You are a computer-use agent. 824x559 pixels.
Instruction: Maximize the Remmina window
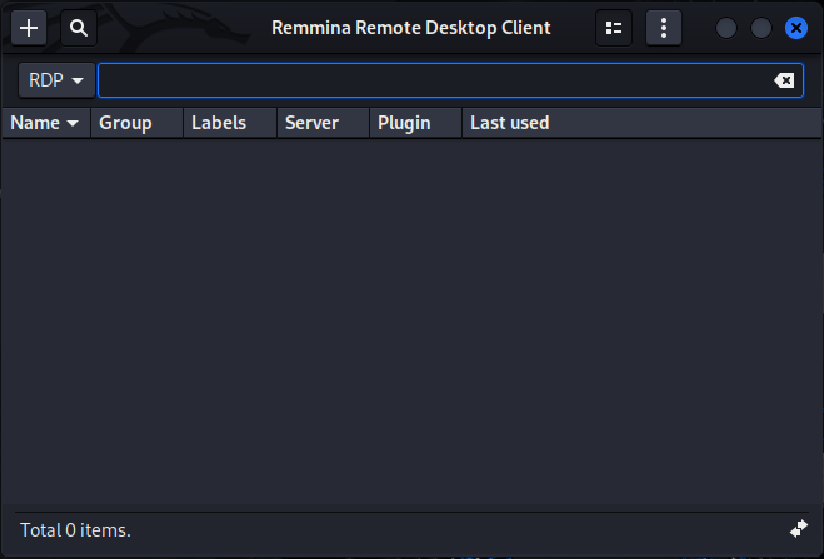[761, 28]
